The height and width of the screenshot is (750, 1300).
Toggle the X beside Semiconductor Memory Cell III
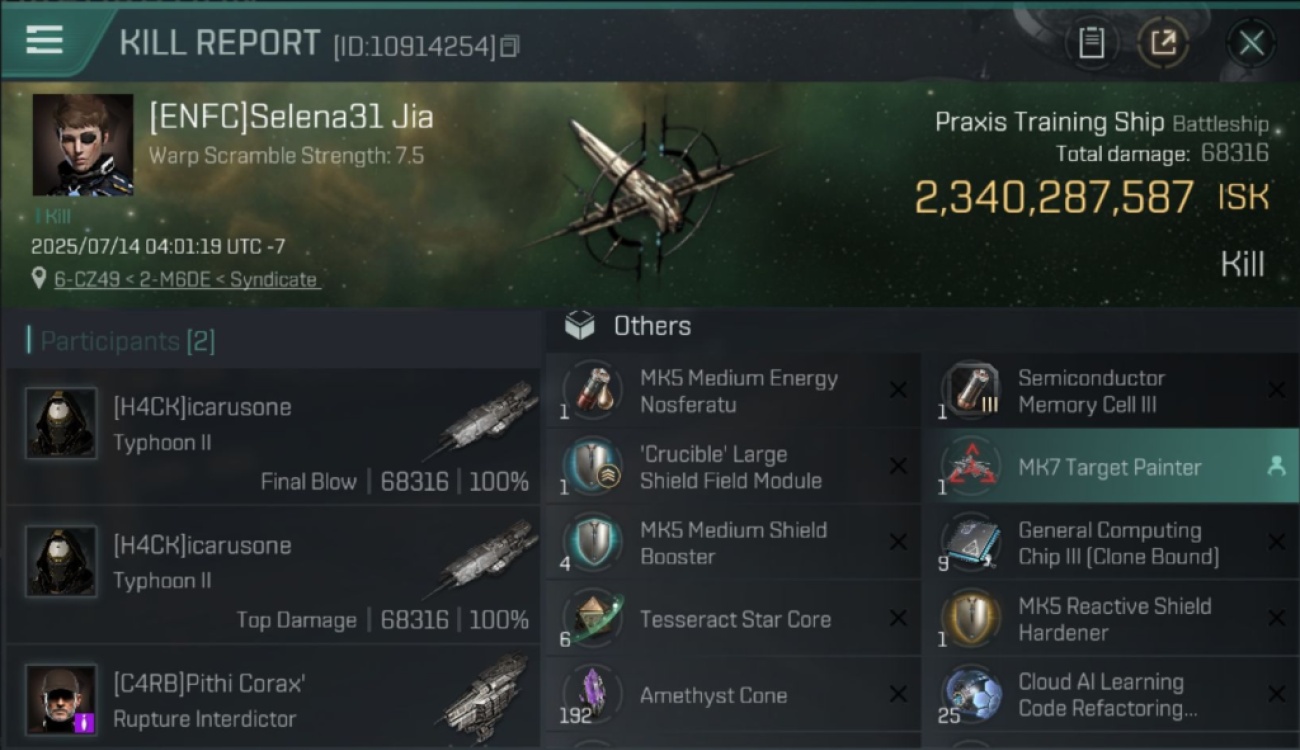click(x=1276, y=390)
